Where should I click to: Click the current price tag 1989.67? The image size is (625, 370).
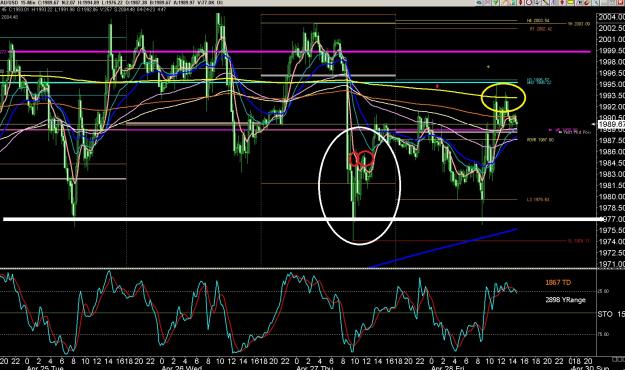(611, 124)
